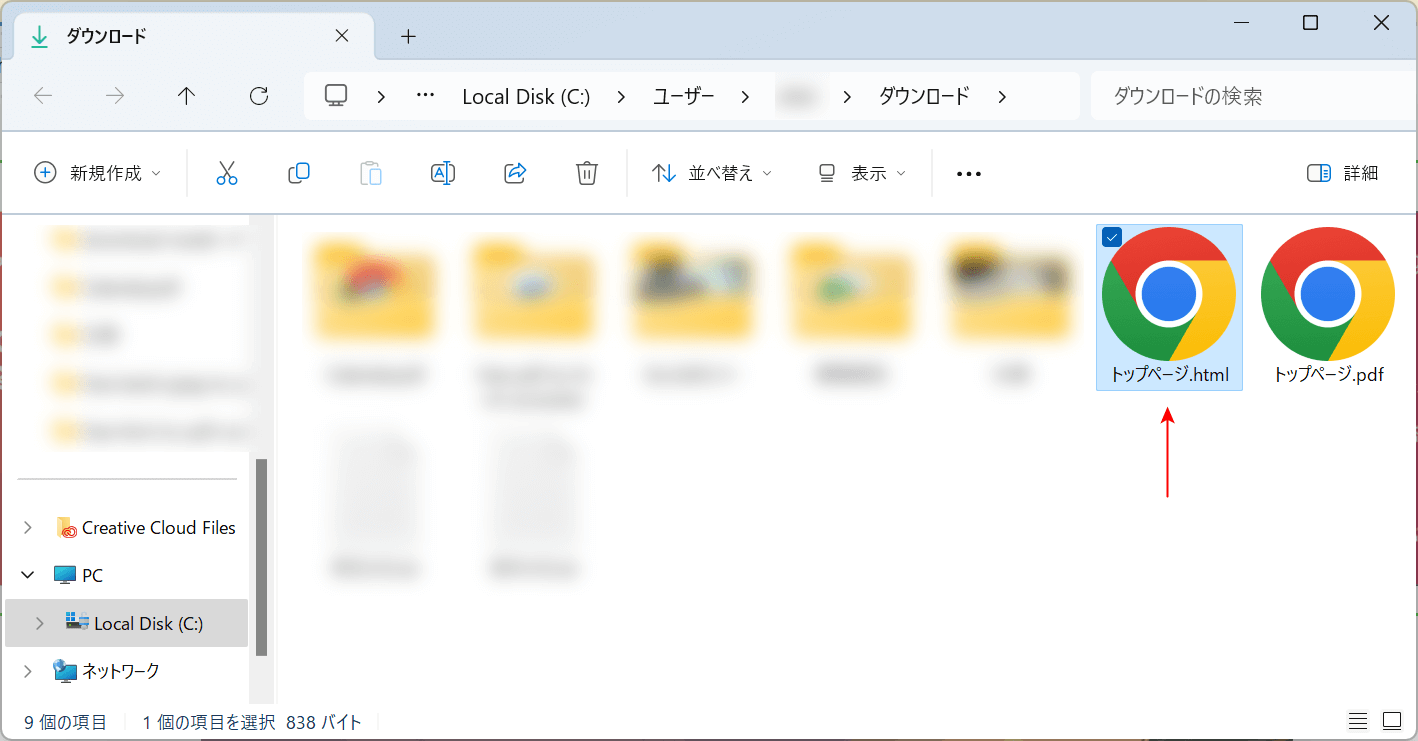Image resolution: width=1418 pixels, height=741 pixels.
Task: Click the Paste clipboard icon
Action: (x=371, y=173)
